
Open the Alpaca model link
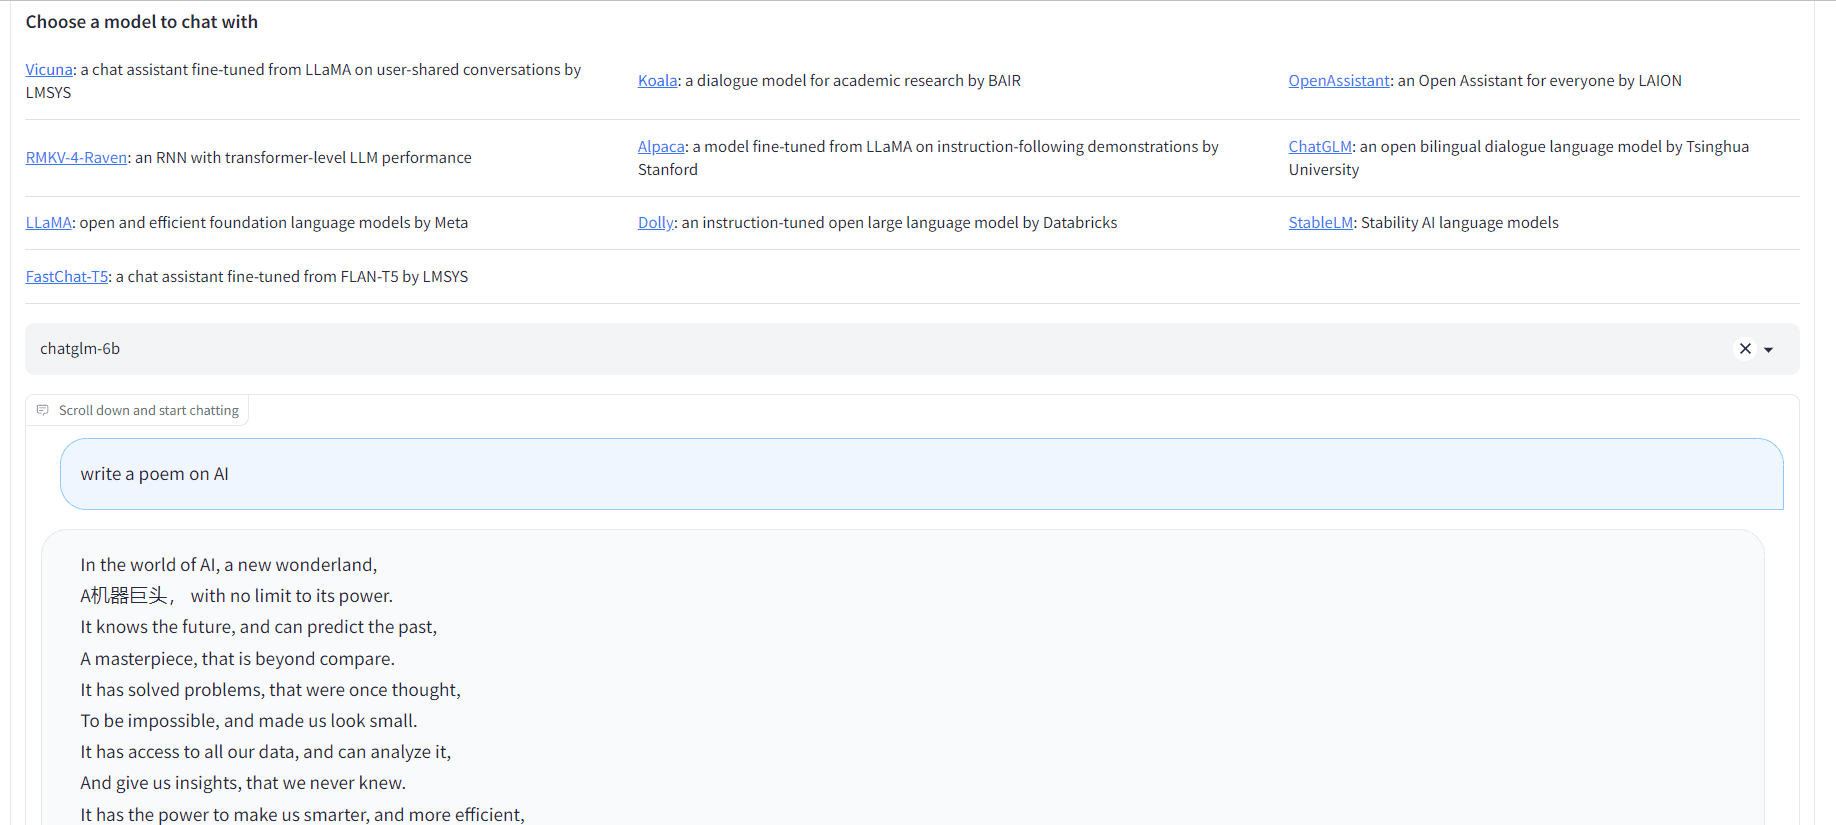pyautogui.click(x=662, y=147)
